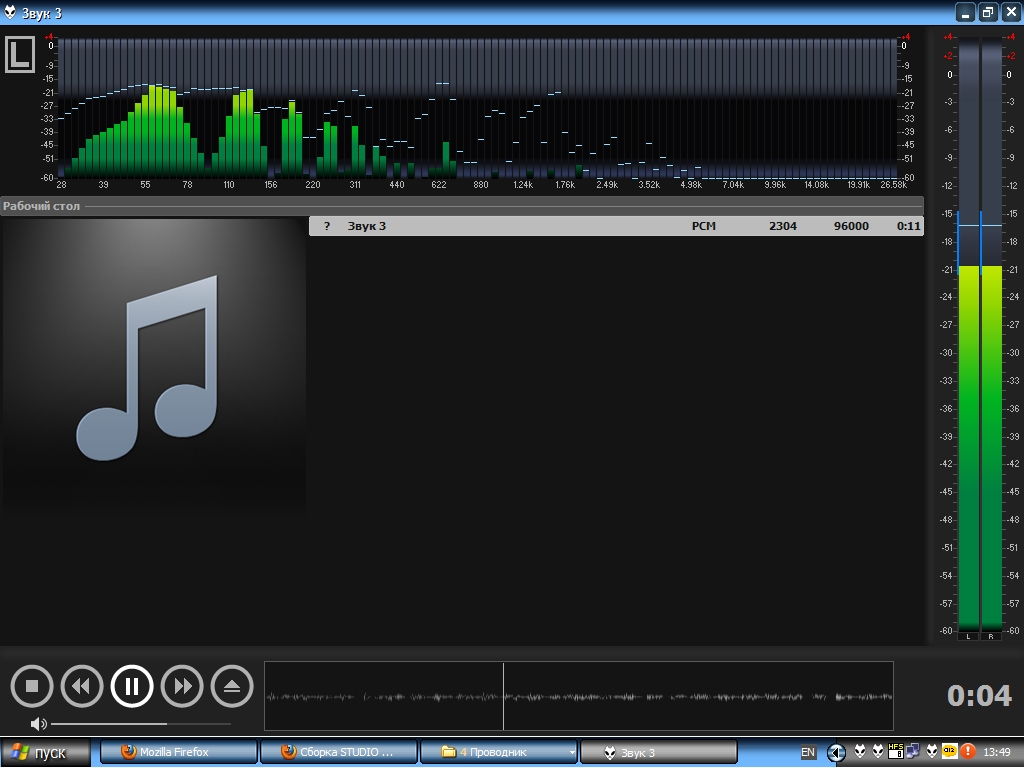Switch to the Mozilla Firefox taskbar window

(x=178, y=752)
